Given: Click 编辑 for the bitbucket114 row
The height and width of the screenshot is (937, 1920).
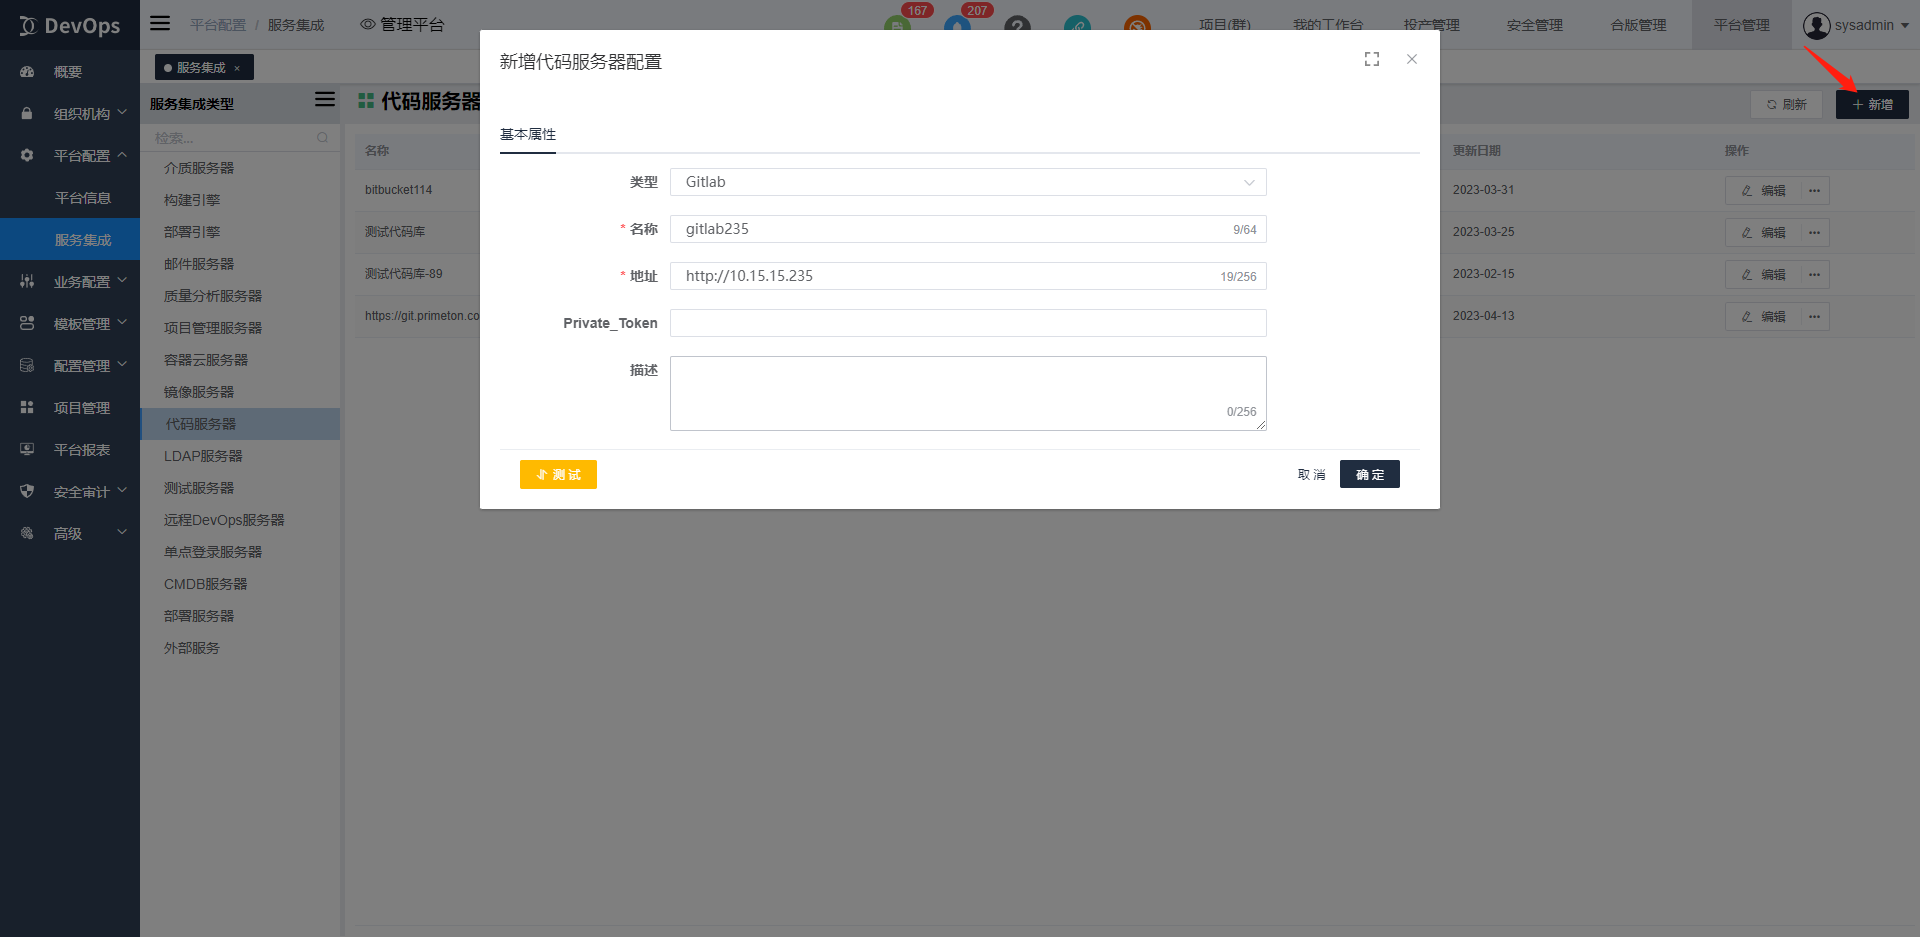Looking at the screenshot, I should point(1763,191).
